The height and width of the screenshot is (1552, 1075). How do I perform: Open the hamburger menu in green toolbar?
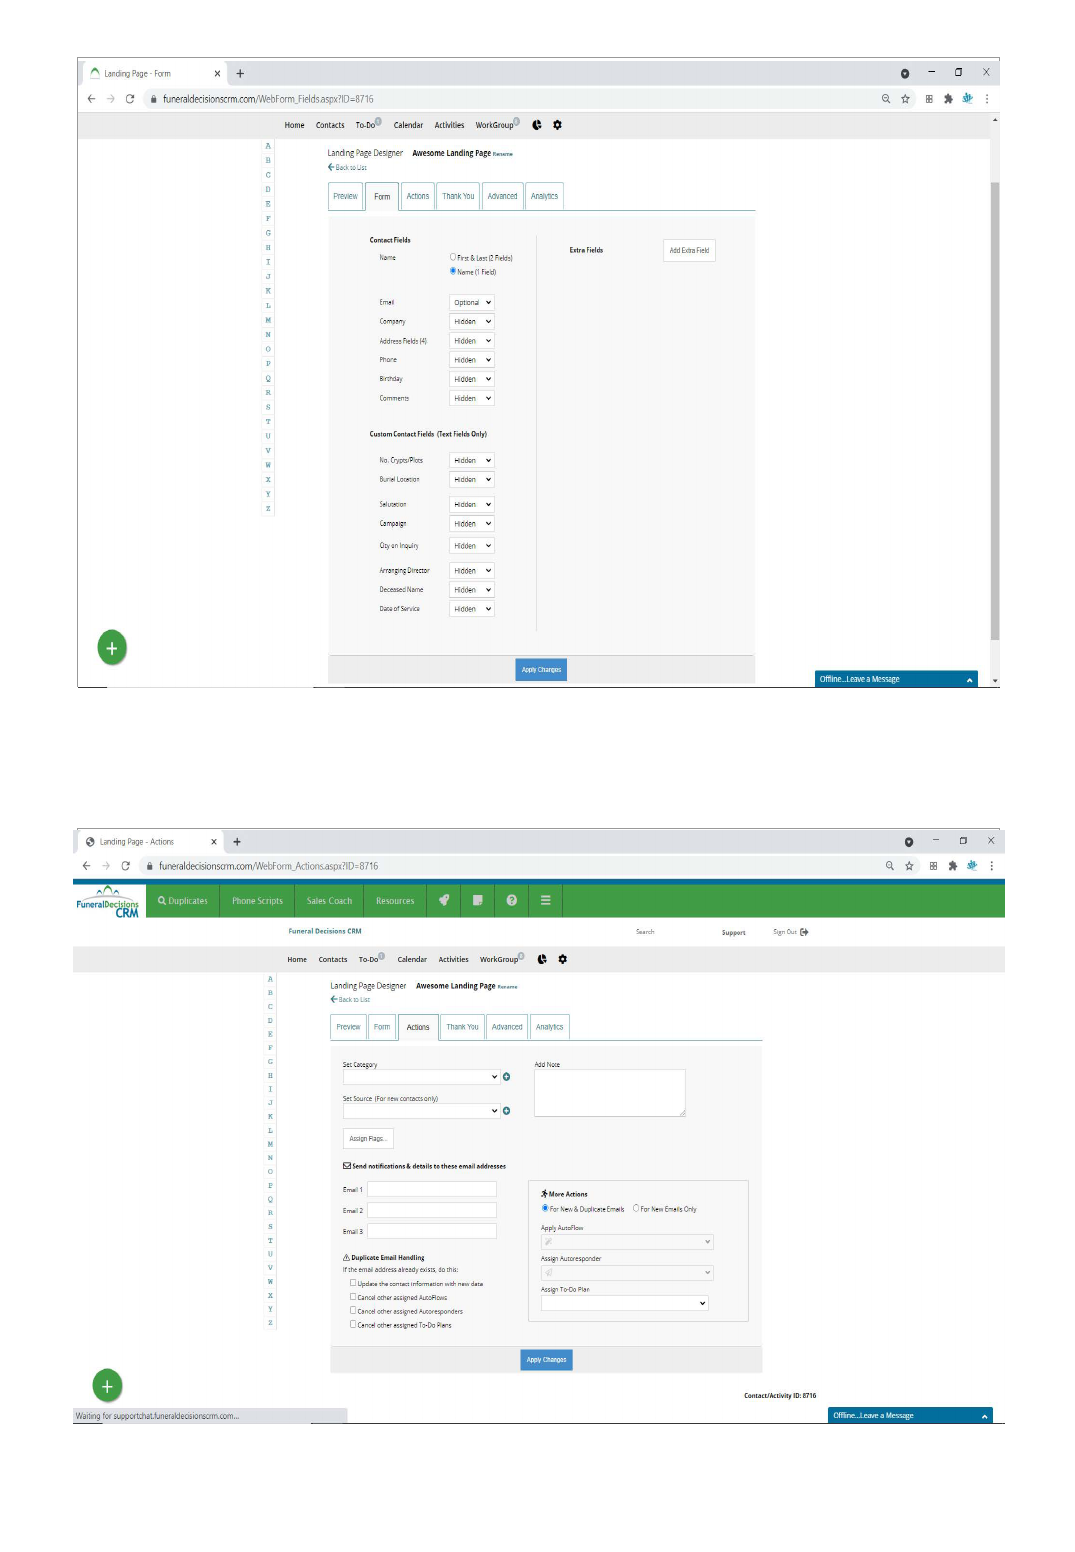click(x=546, y=900)
